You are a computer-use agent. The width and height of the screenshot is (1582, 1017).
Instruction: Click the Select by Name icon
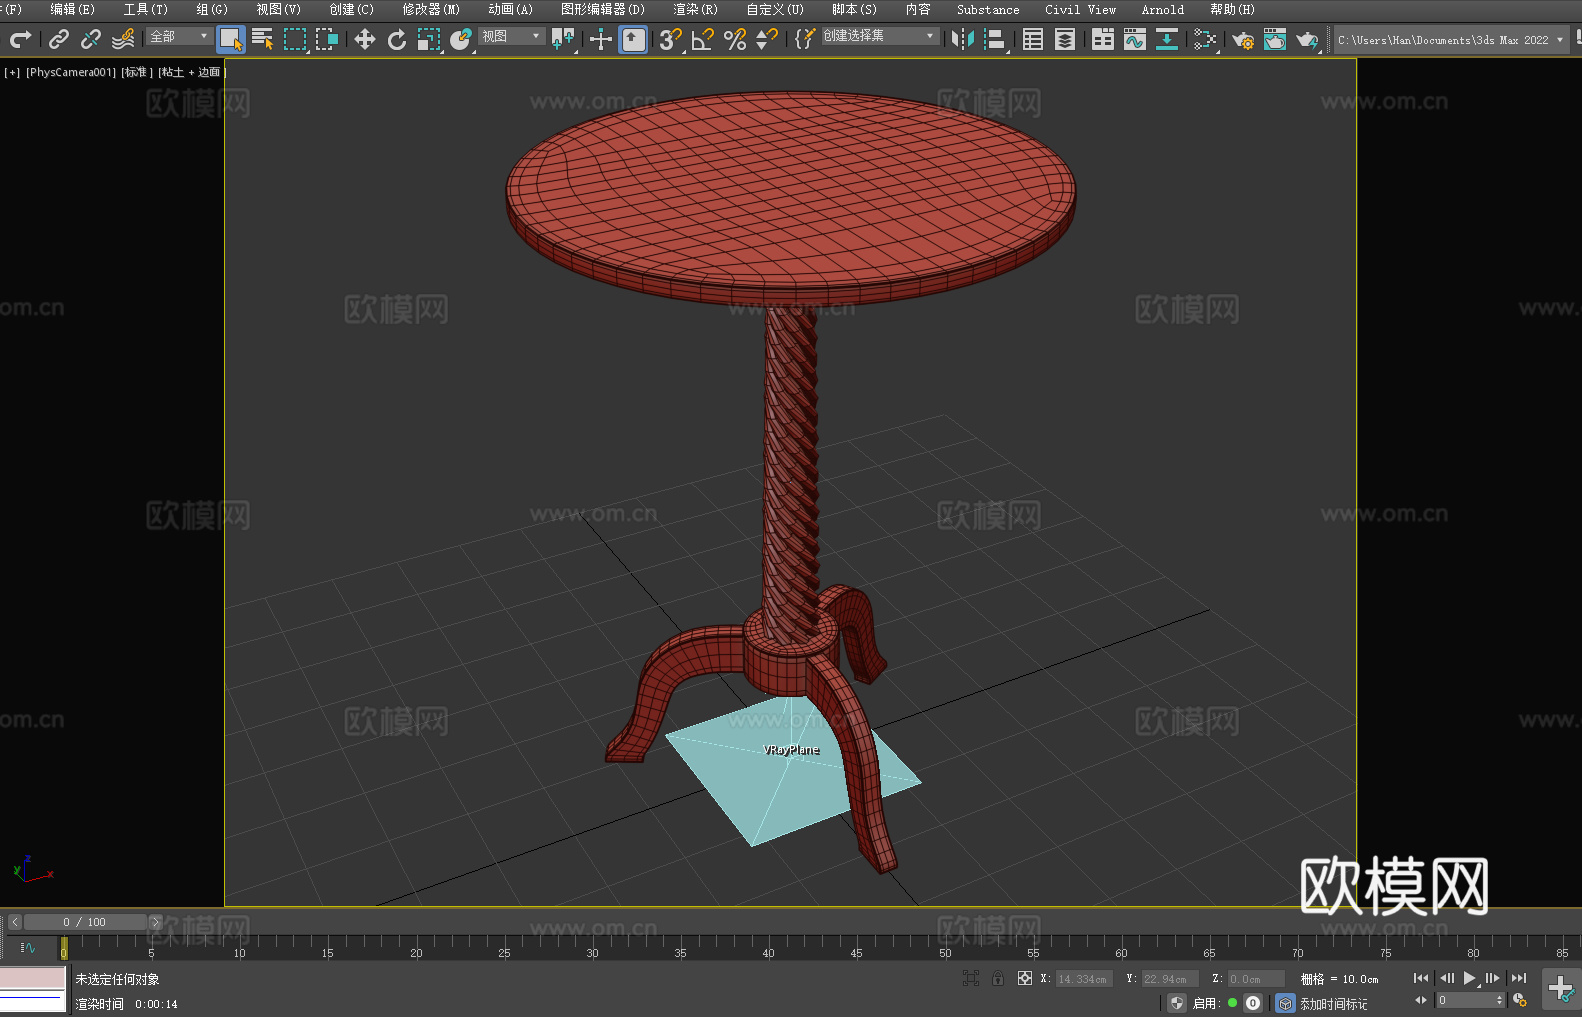tap(263, 40)
